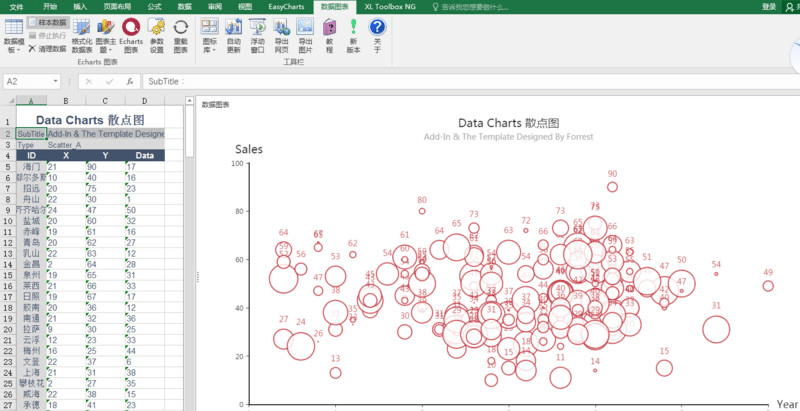This screenshot has width=800, height=411.
Task: Switch to the 公式 formulas tab
Action: tap(154, 7)
